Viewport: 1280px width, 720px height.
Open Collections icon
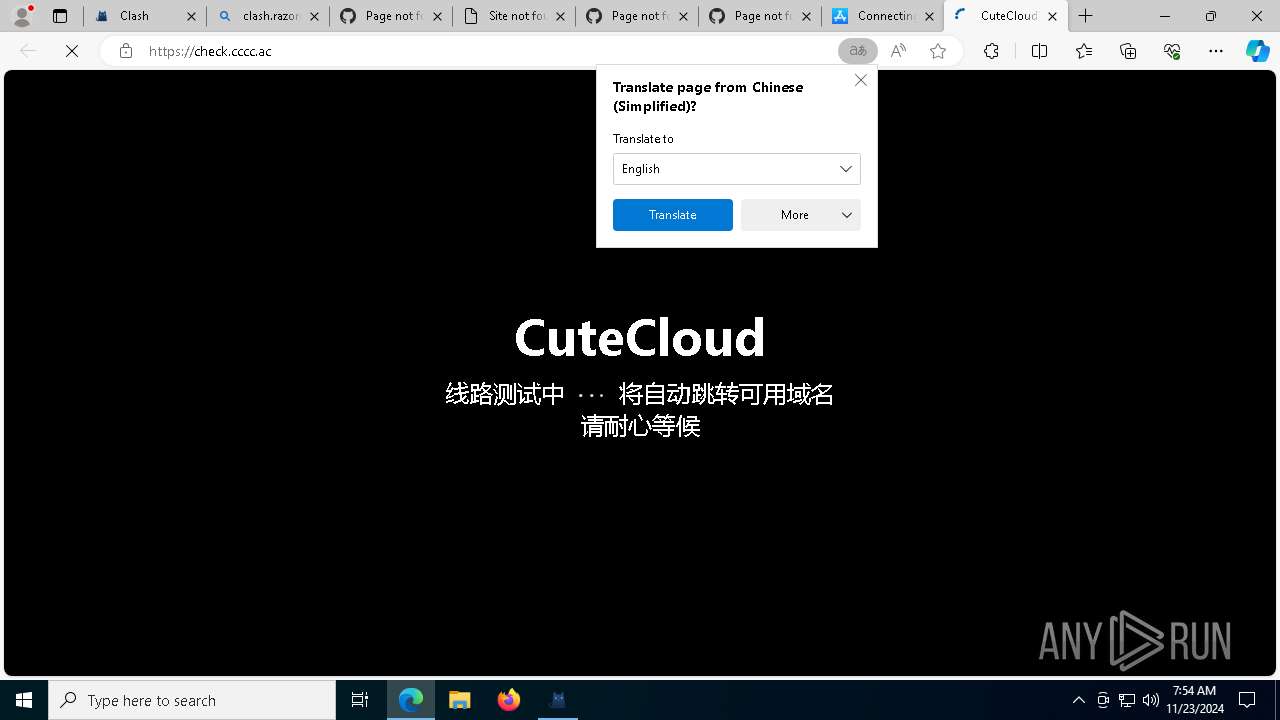1128,51
